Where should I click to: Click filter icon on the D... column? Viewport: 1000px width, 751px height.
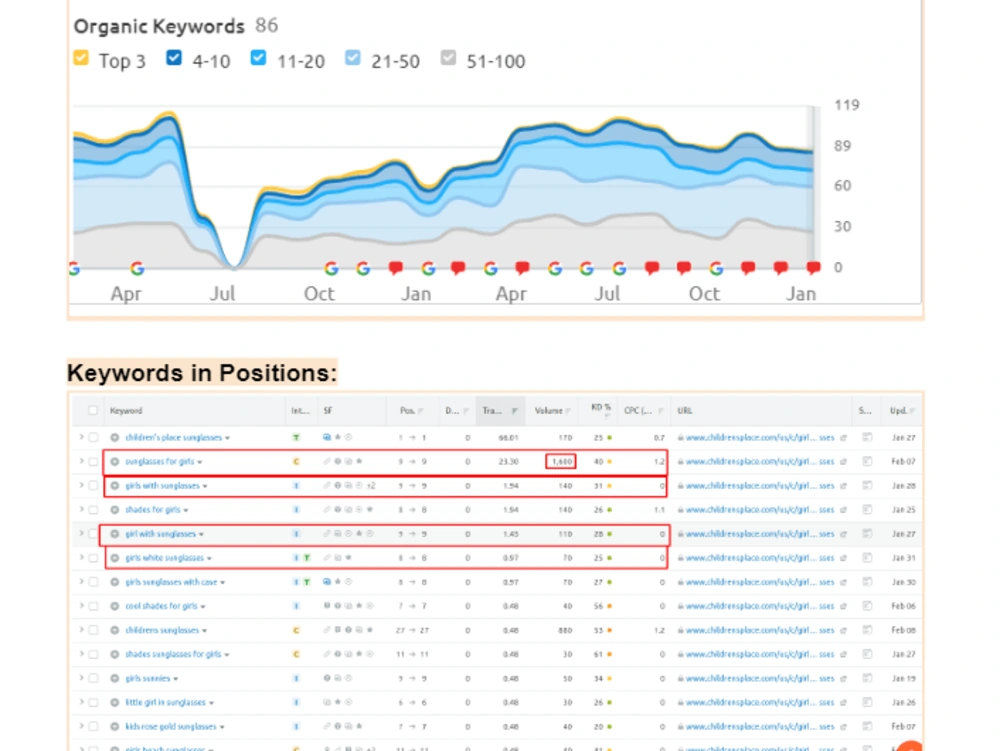tap(466, 411)
